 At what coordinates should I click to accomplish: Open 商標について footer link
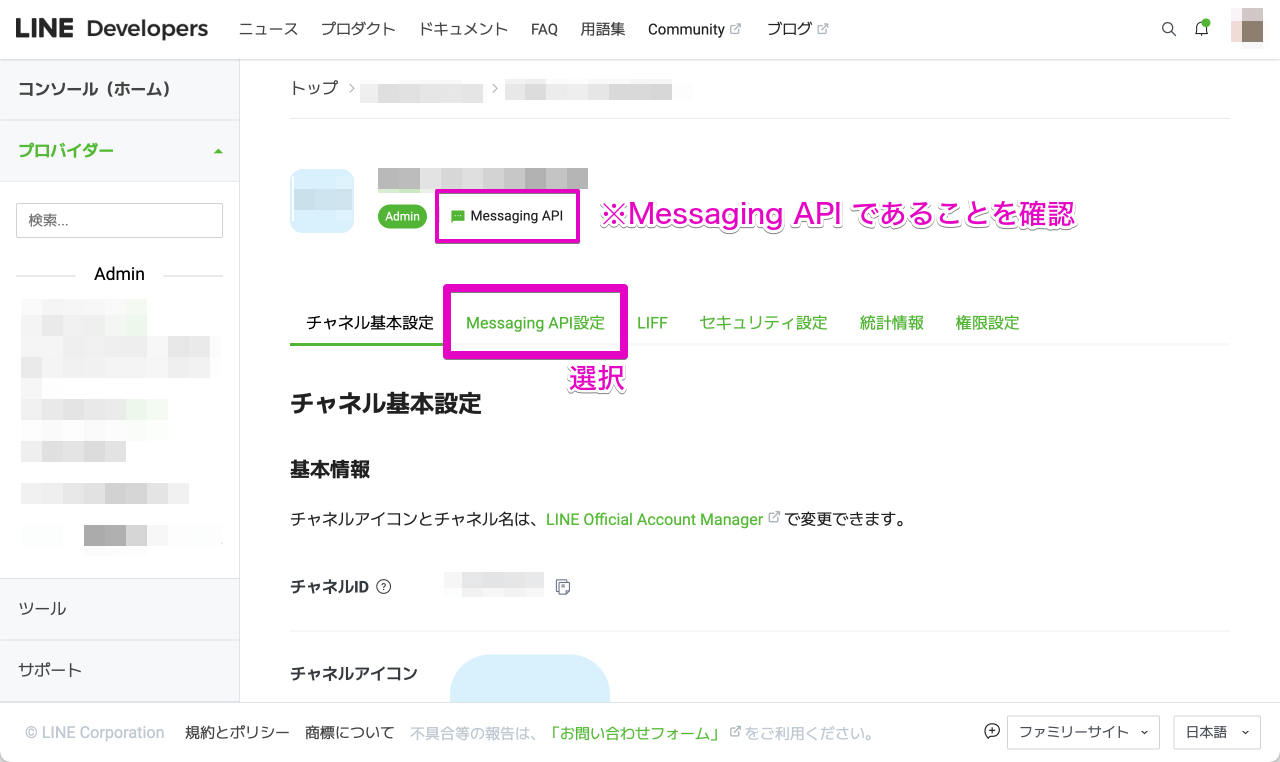point(350,733)
